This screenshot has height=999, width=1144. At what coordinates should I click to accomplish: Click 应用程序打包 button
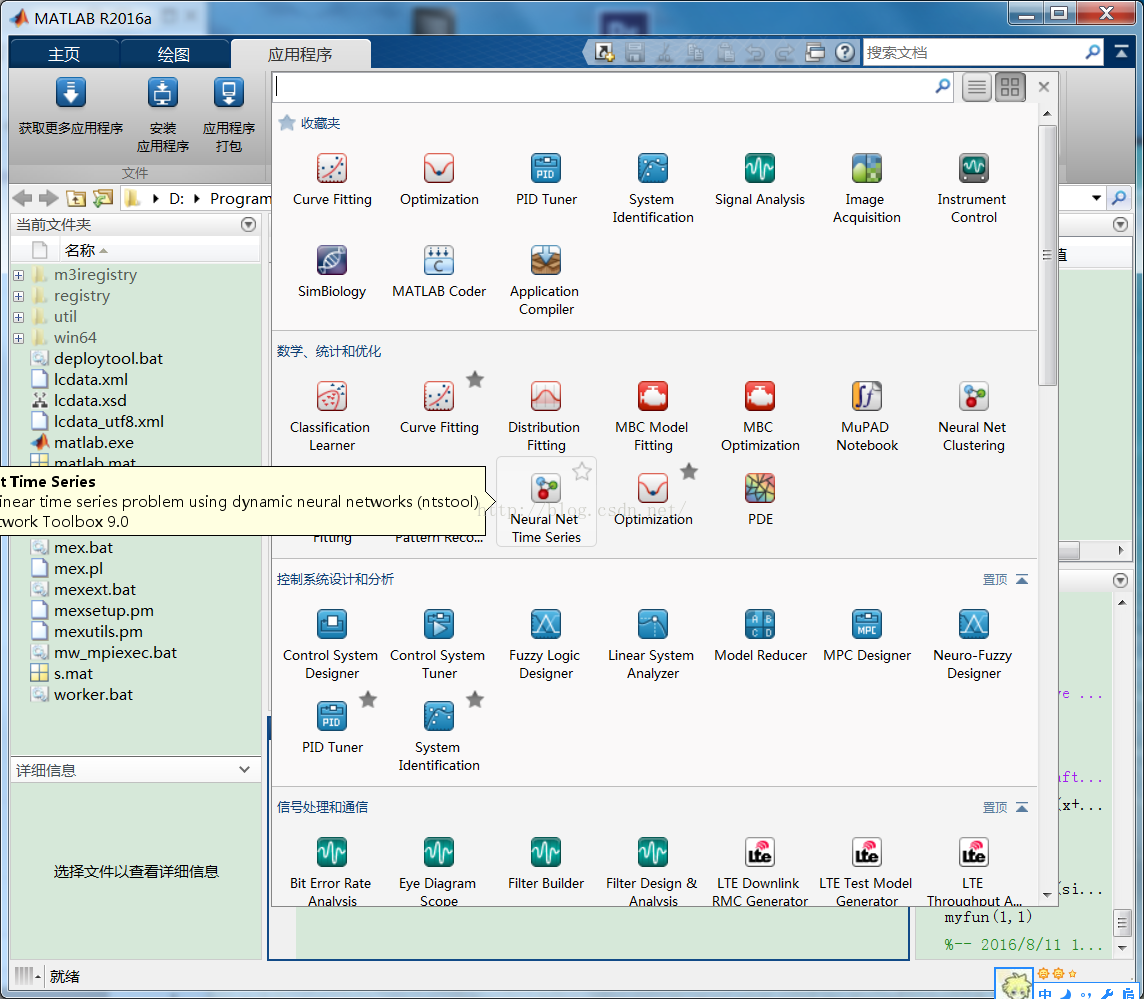tap(228, 115)
